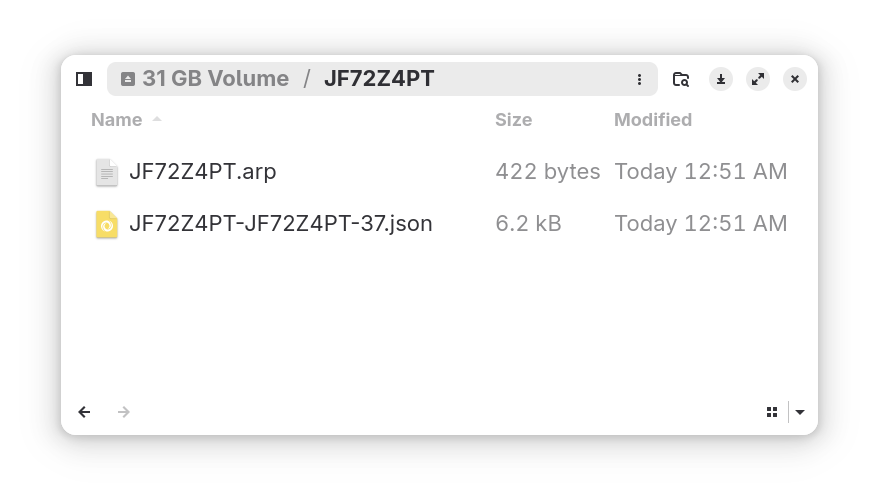Screen dimensions: 879x502
Task: Open the view options dropdown arrow
Action: (800, 412)
